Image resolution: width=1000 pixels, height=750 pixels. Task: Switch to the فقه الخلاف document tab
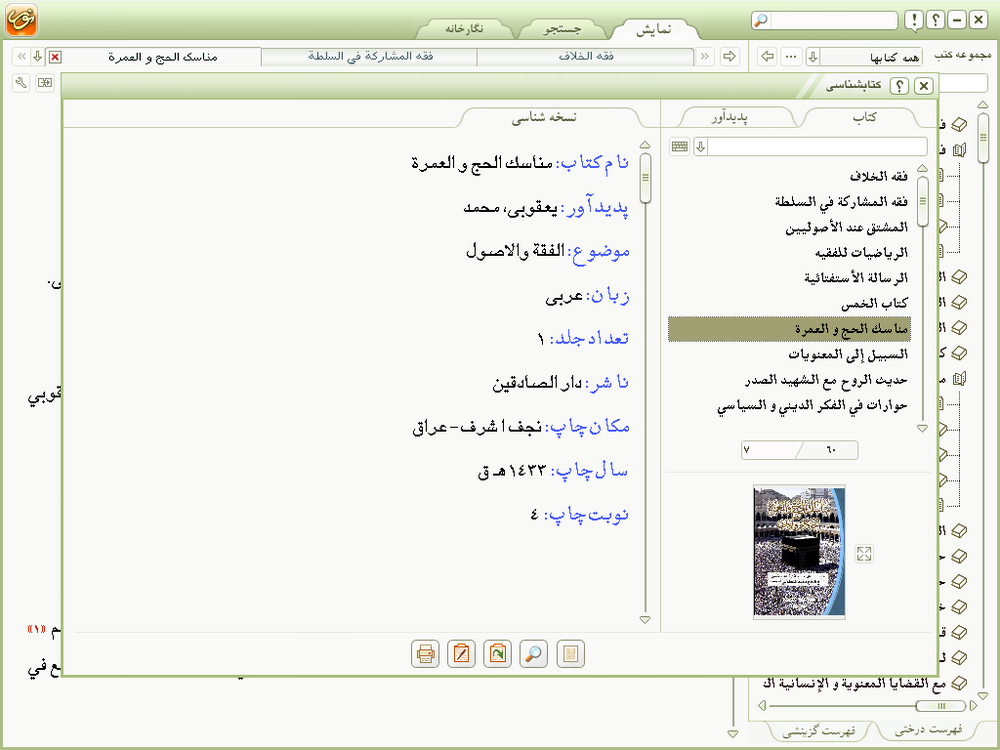585,56
